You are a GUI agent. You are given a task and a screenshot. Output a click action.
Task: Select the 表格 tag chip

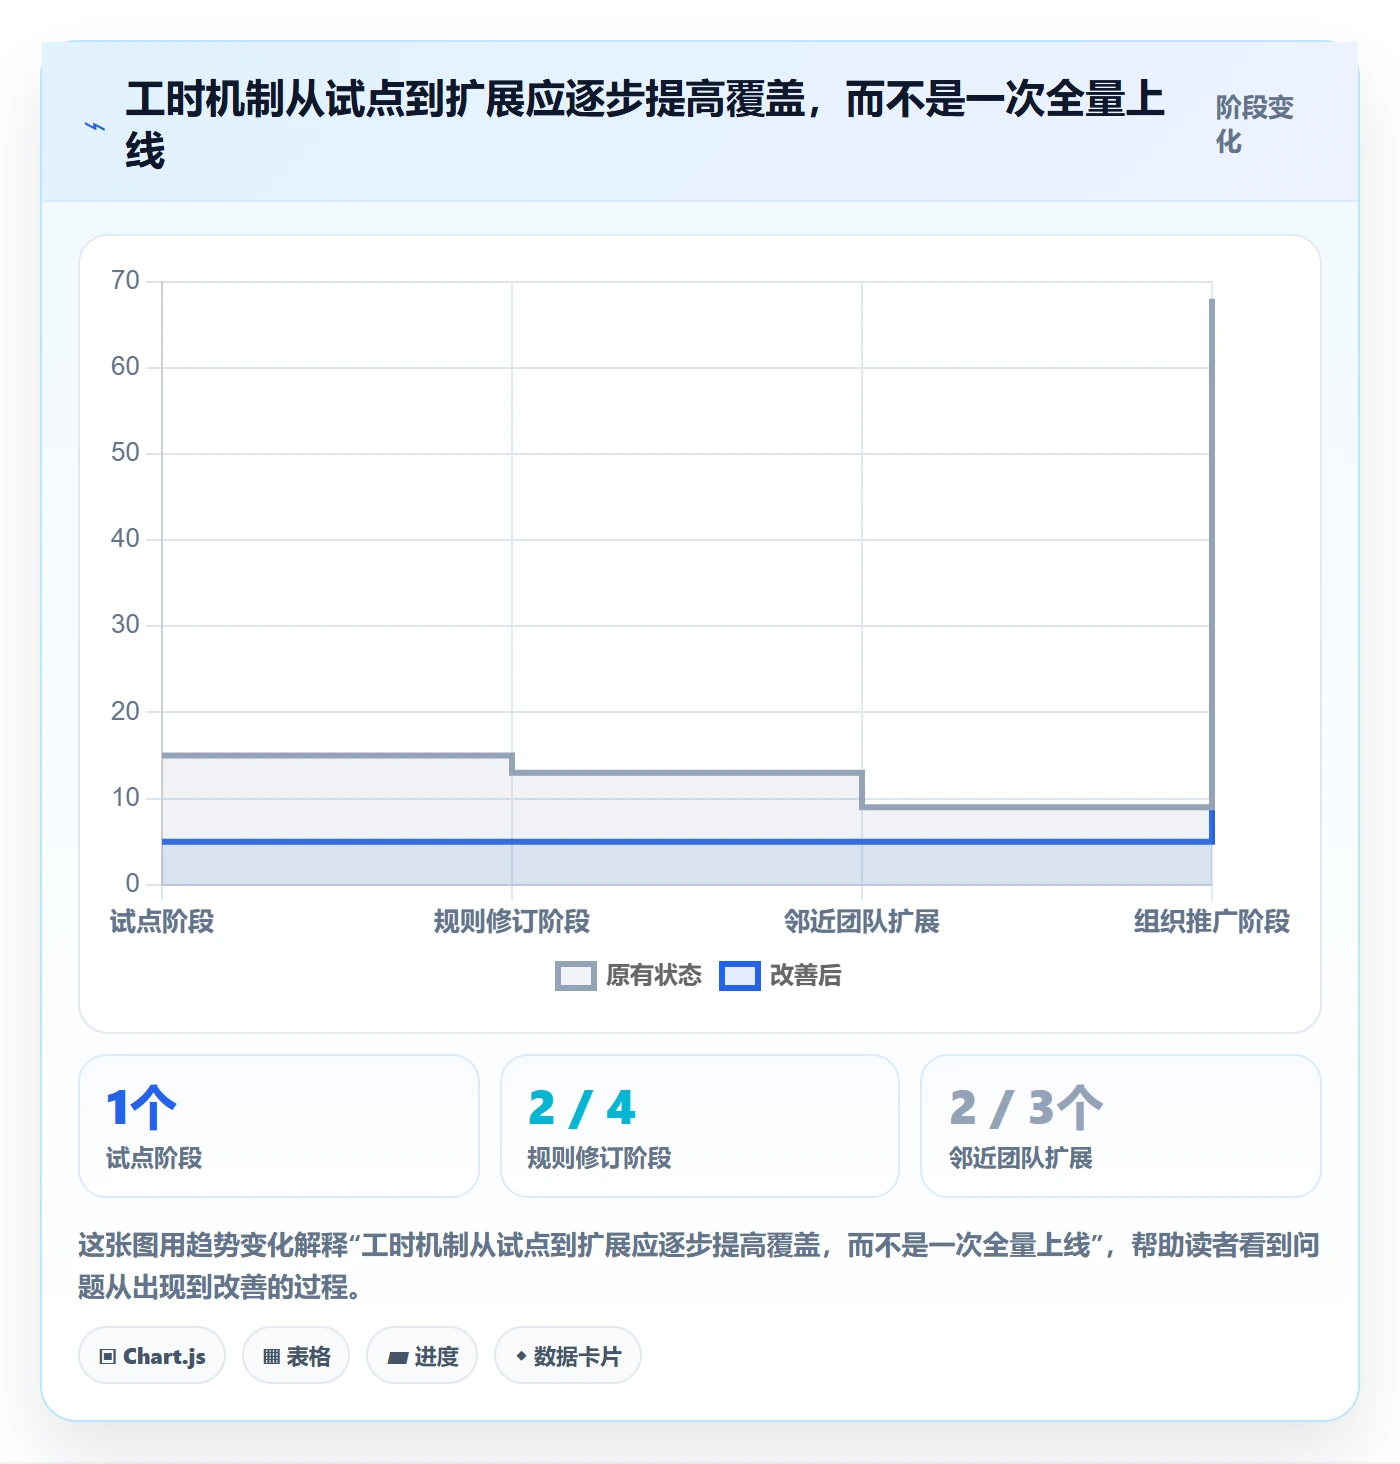point(296,1356)
